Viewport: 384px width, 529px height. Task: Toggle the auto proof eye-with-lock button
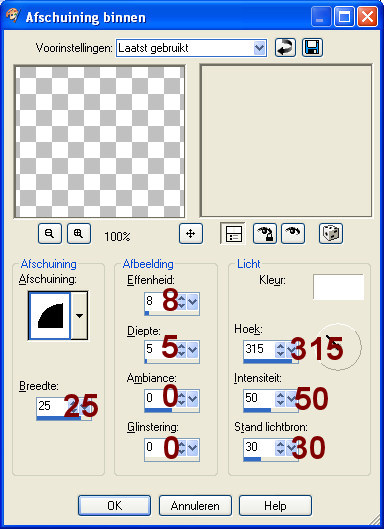[265, 233]
